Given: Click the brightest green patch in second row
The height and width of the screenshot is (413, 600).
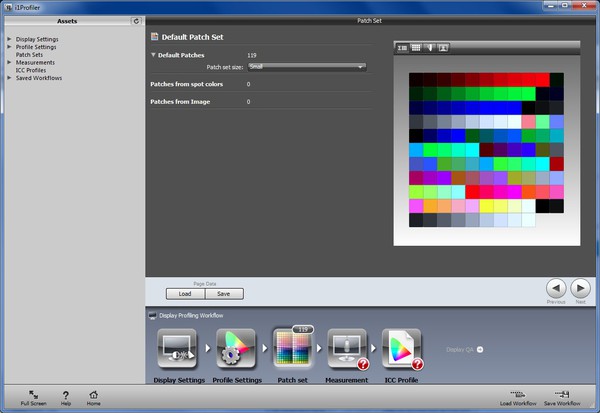Looking at the screenshot, I should tap(528, 94).
